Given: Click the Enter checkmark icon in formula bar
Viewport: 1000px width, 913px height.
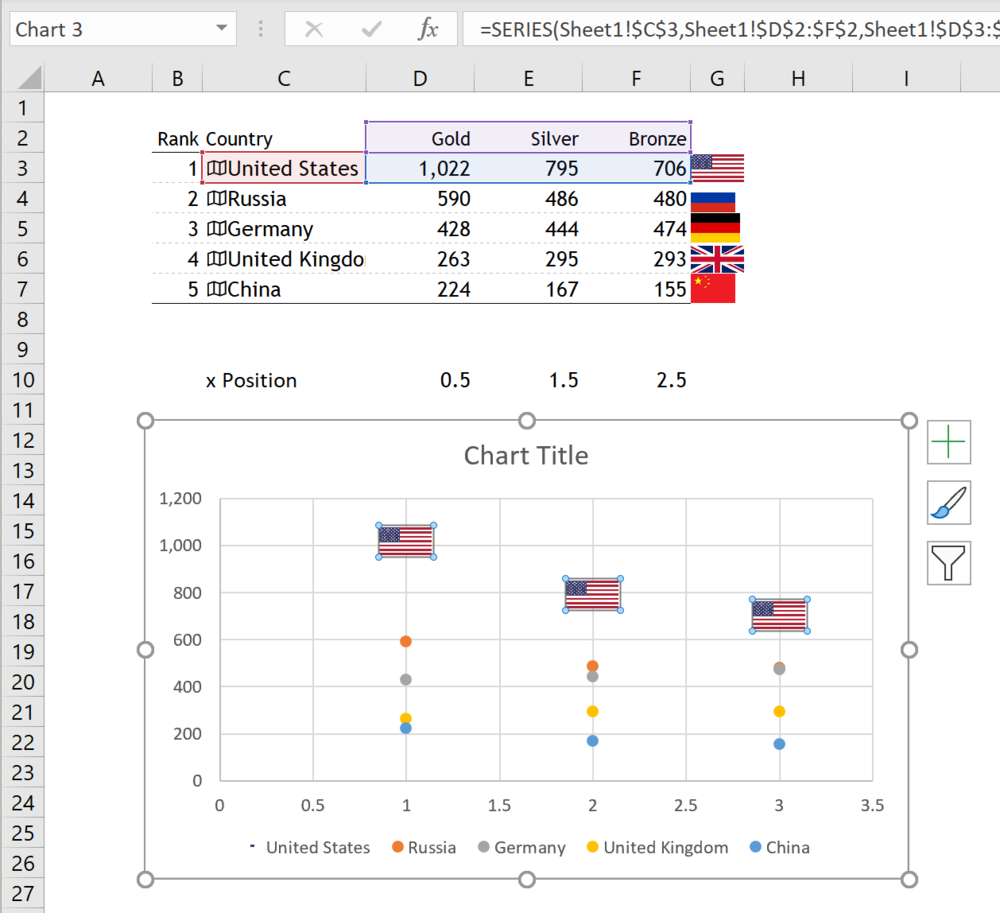Looking at the screenshot, I should tap(371, 29).
